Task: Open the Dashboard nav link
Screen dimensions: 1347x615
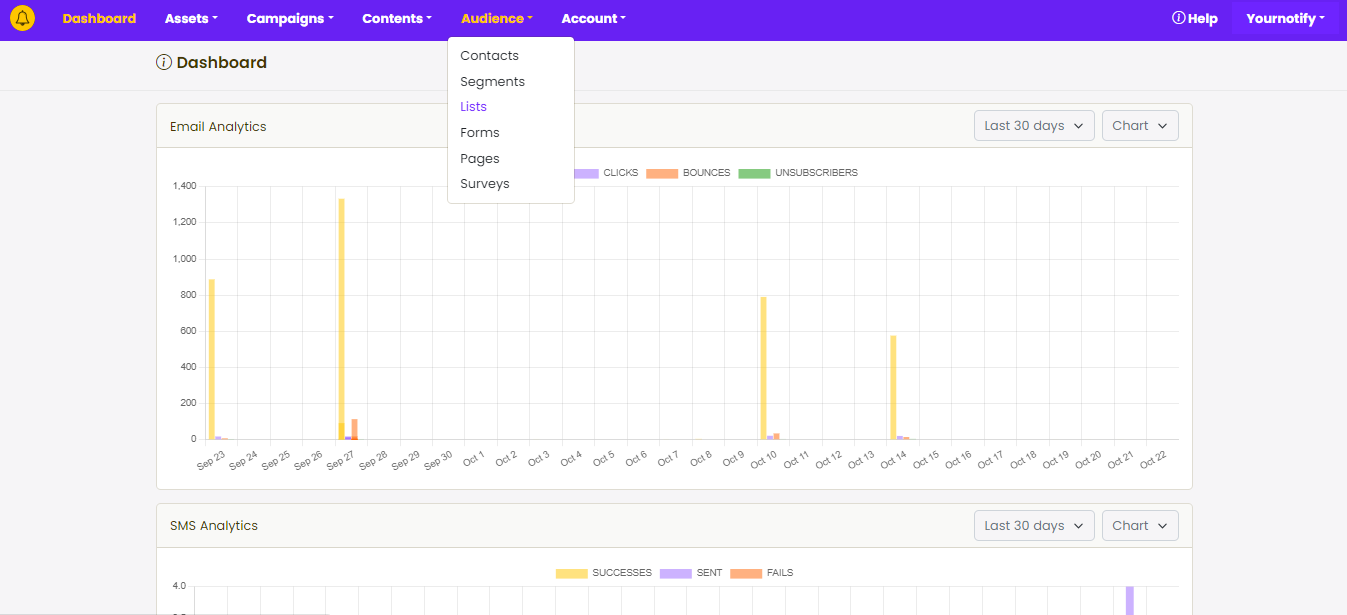Action: tap(99, 19)
